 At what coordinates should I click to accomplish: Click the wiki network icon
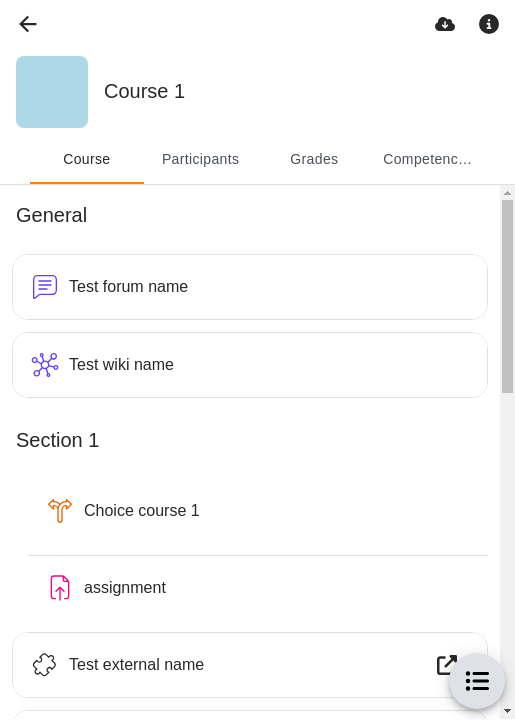point(45,365)
